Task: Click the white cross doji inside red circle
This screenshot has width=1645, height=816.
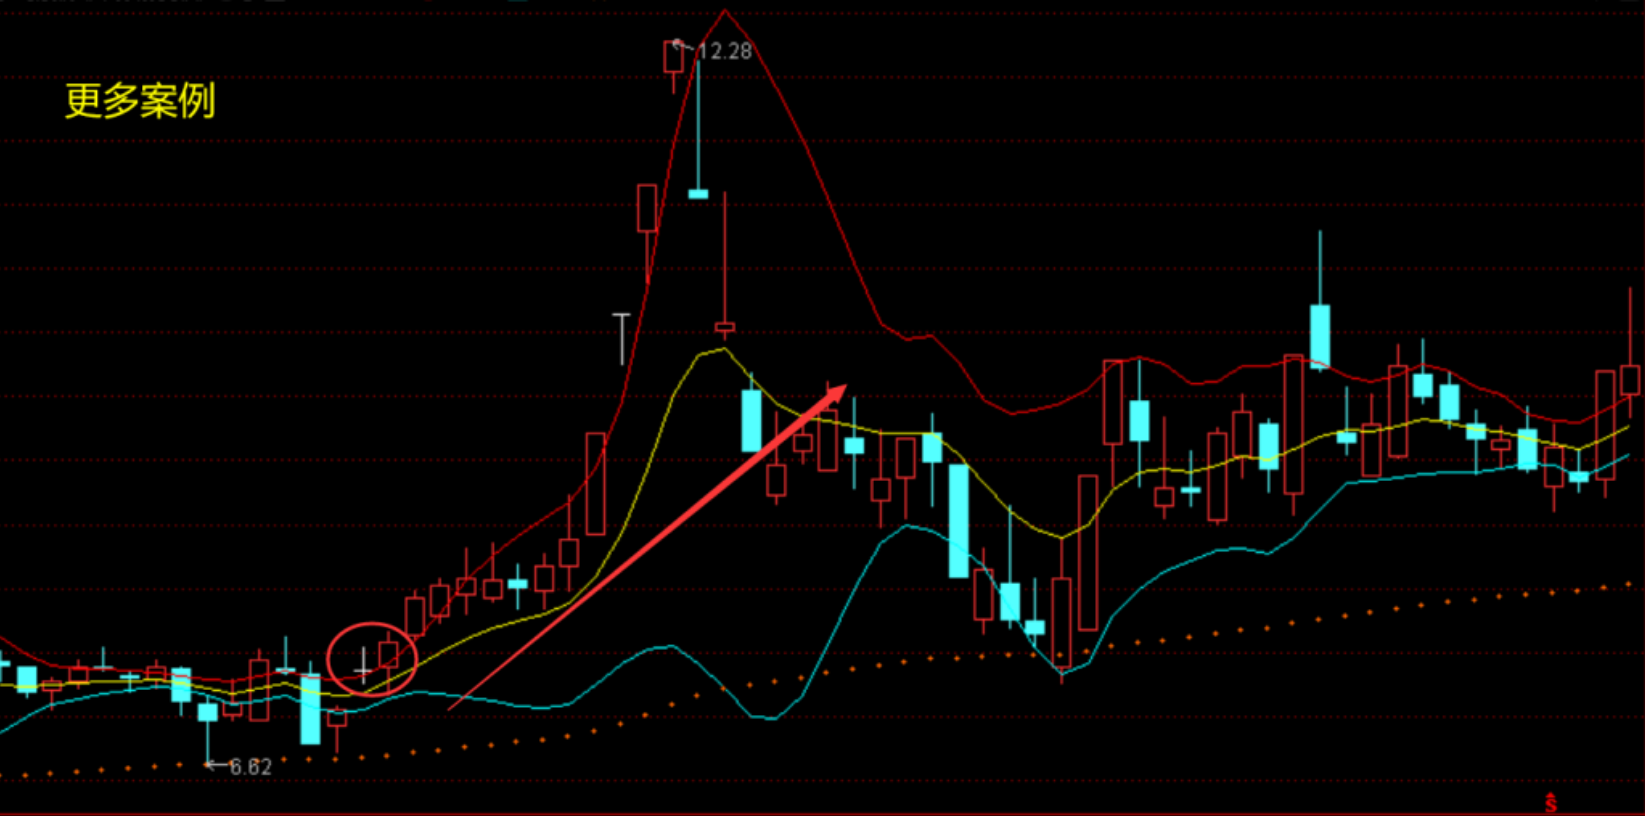Action: 363,664
